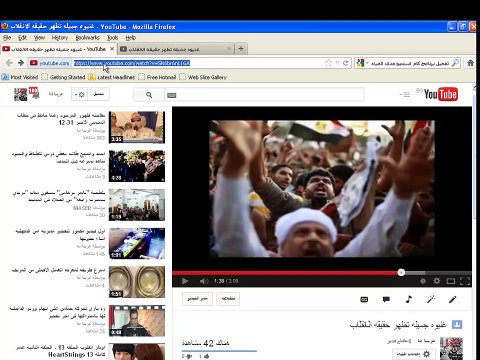Switch to the second YouTube tab
Viewport: 480px width, 360px height.
[x=175, y=49]
